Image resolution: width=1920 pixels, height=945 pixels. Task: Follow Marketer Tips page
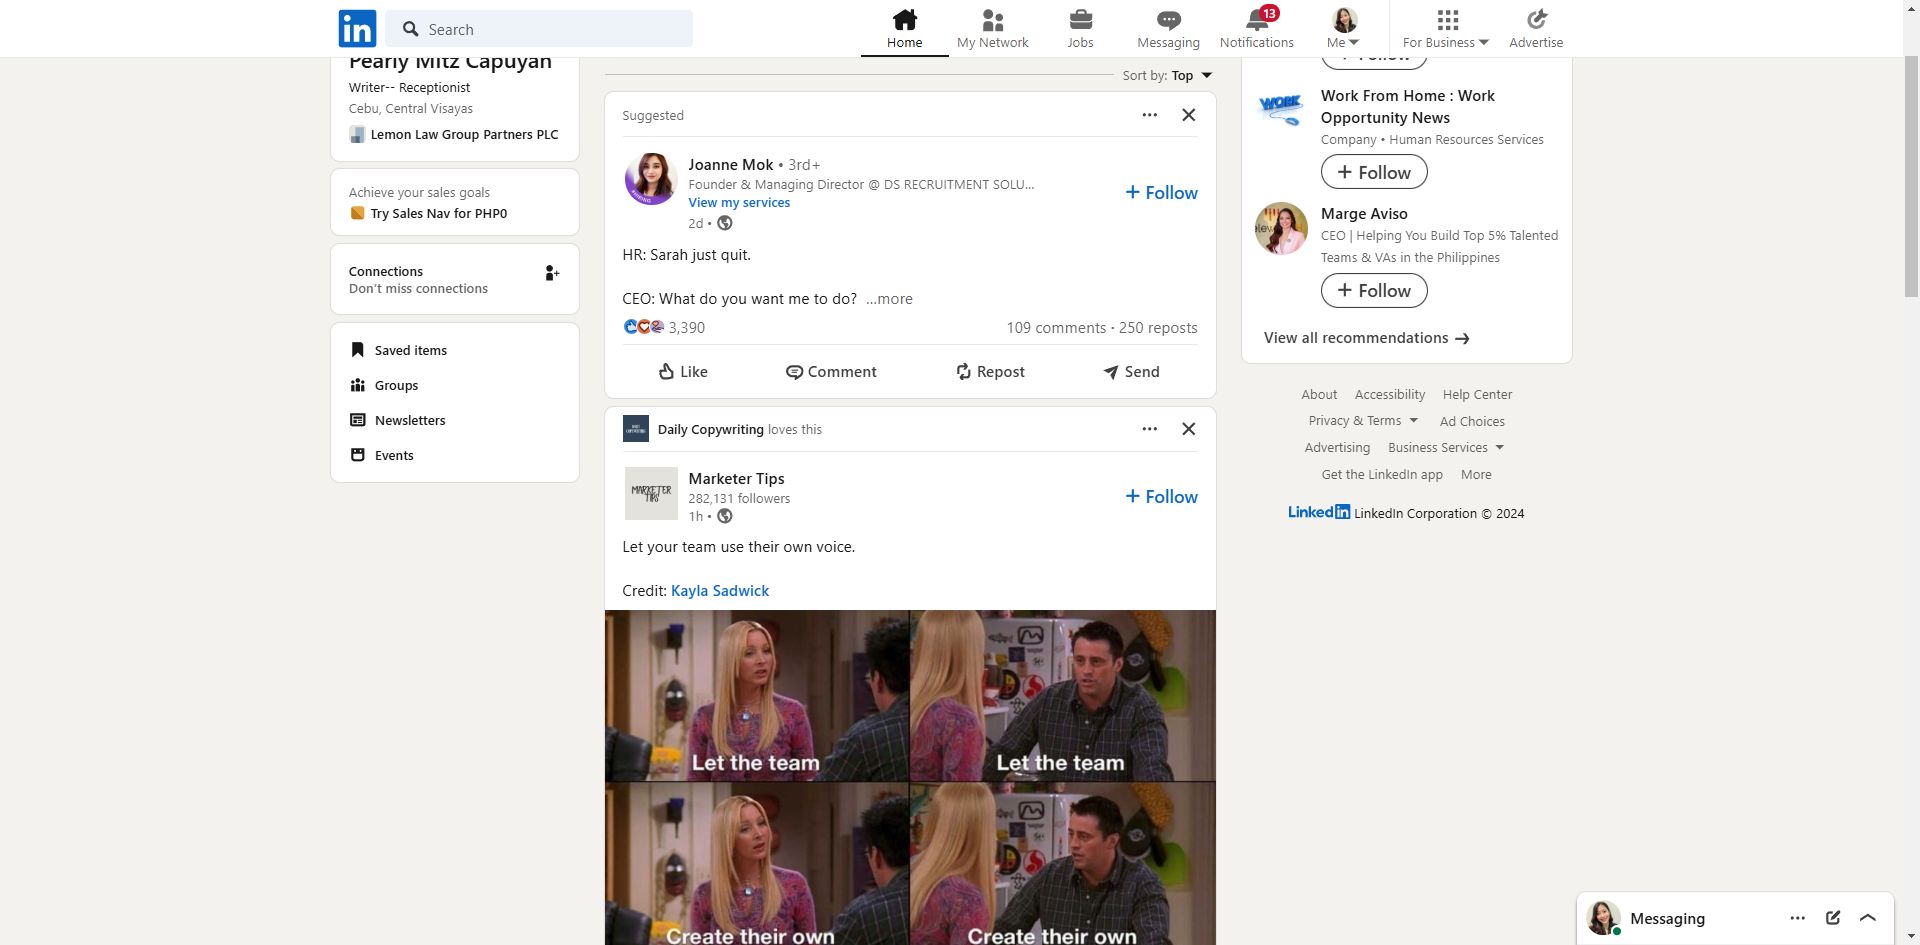[1161, 497]
